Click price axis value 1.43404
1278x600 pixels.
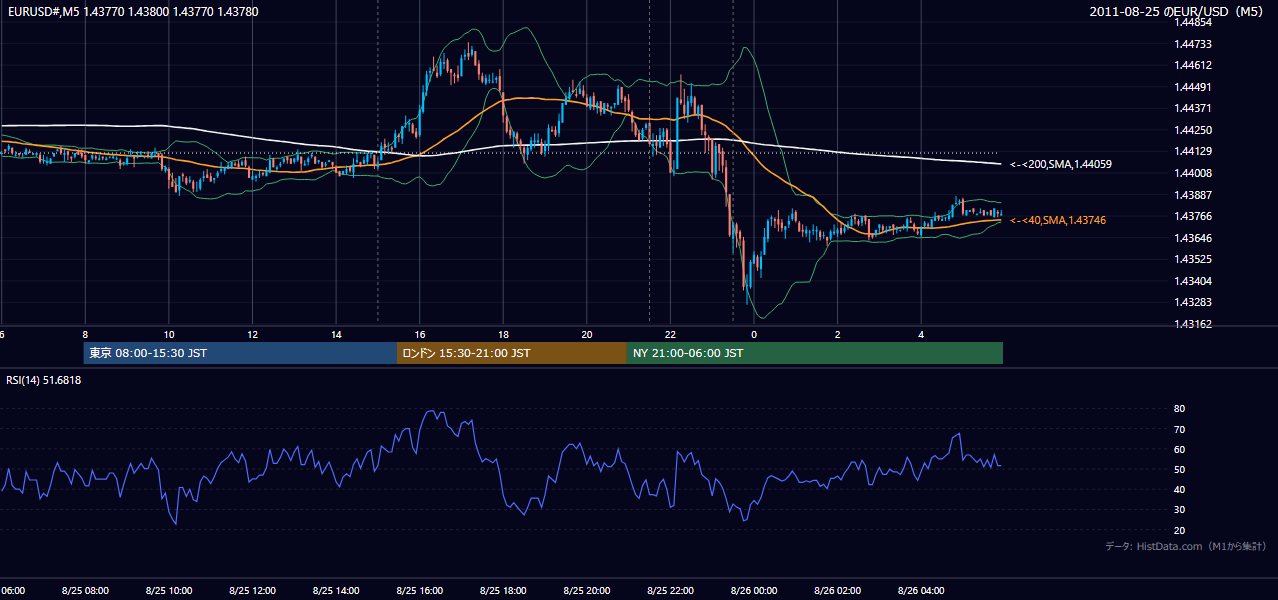point(1193,281)
